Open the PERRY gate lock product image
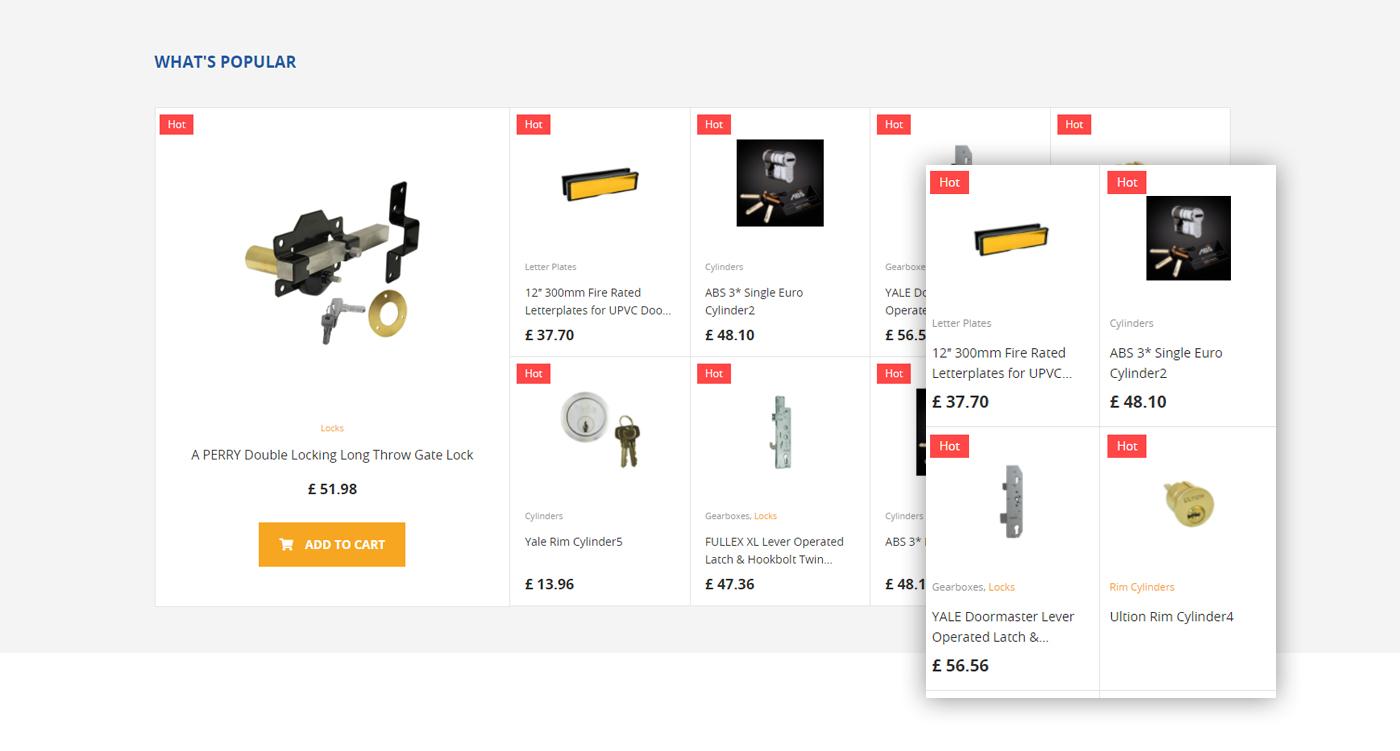This screenshot has height=751, width=1400. (x=332, y=264)
